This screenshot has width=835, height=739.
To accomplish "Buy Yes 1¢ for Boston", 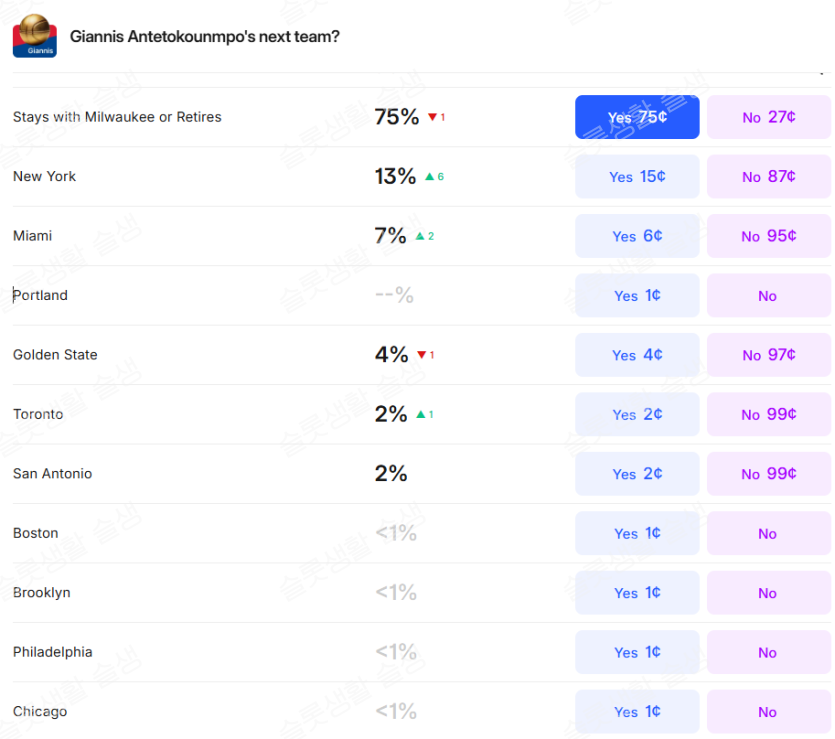I will point(637,534).
